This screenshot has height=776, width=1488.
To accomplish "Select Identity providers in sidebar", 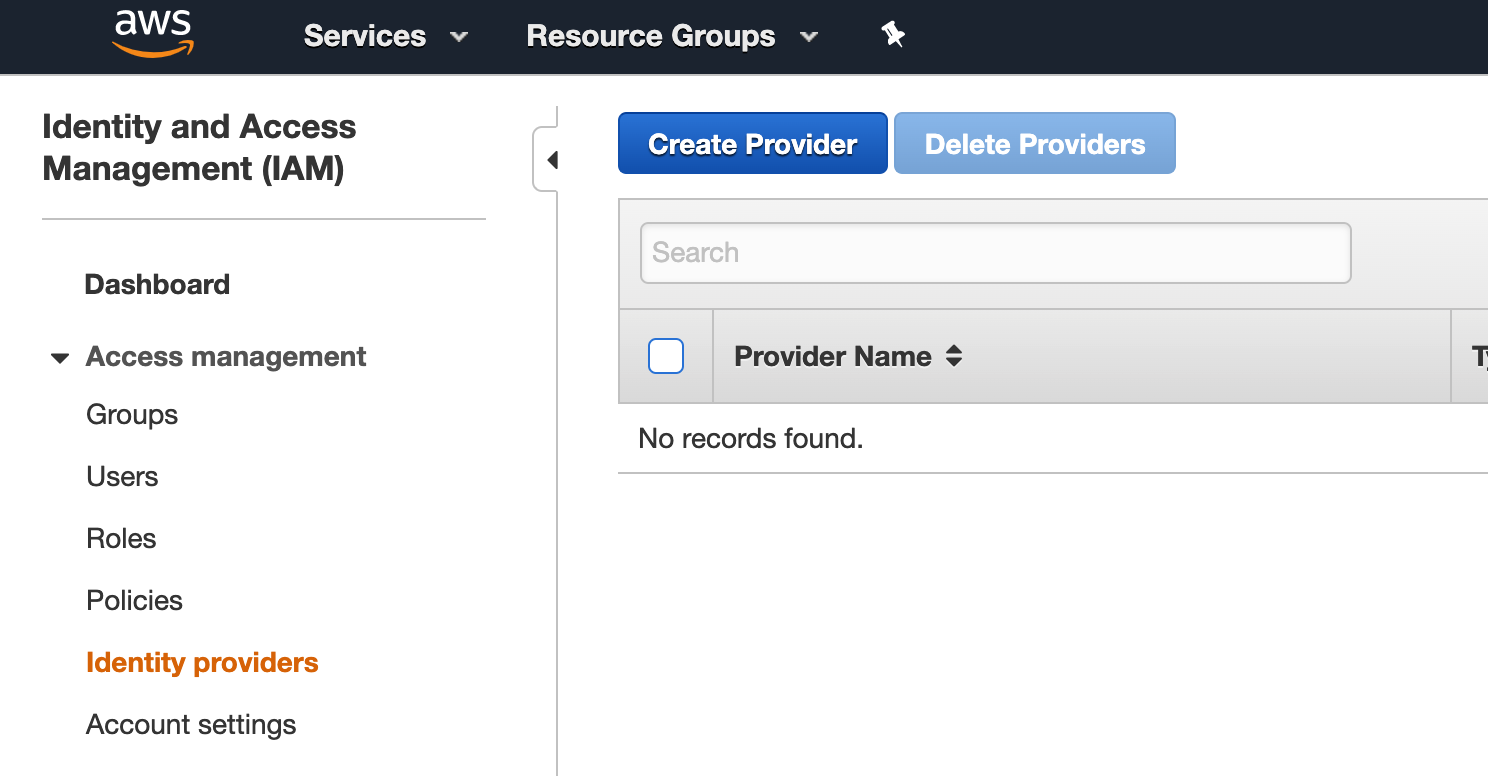I will (x=202, y=662).
